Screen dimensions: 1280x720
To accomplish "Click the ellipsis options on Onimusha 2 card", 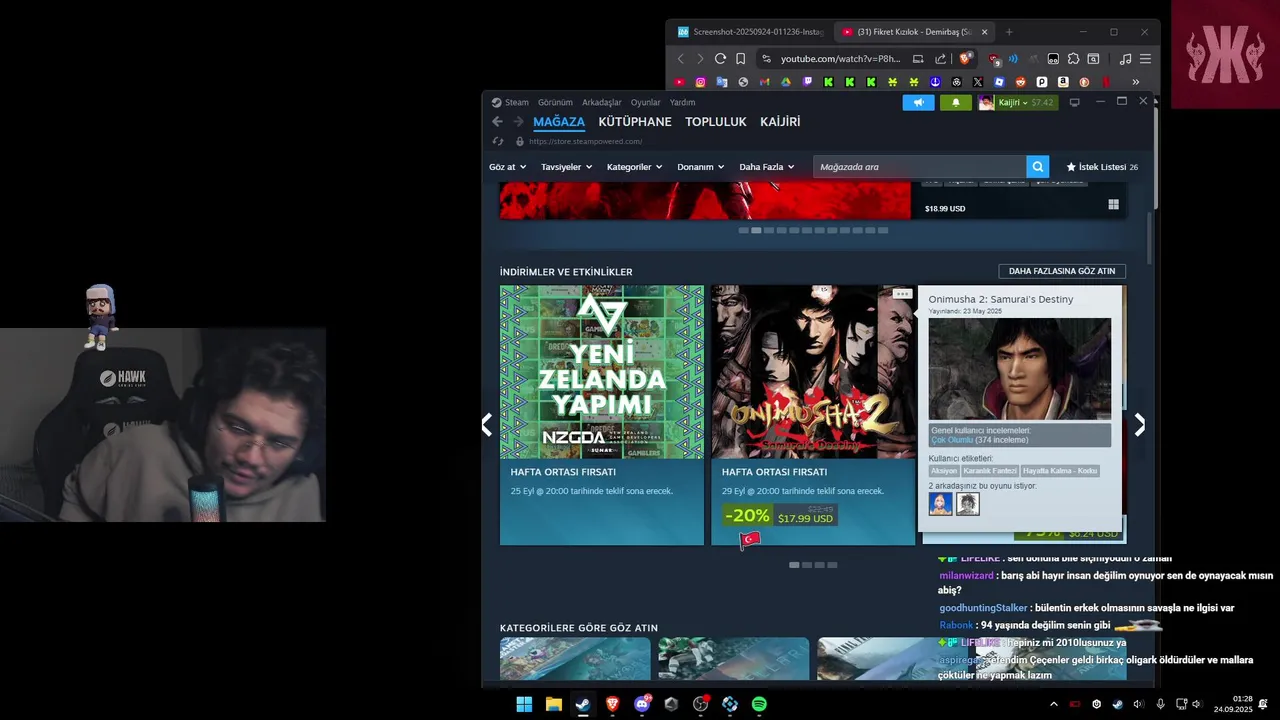I will click(x=902, y=294).
